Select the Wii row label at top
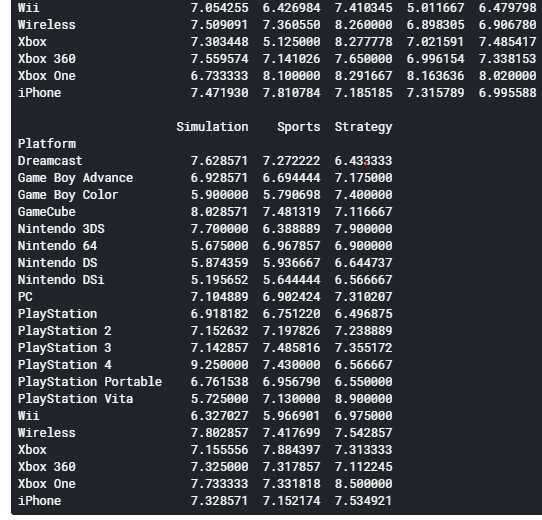The width and height of the screenshot is (542, 520). click(29, 8)
